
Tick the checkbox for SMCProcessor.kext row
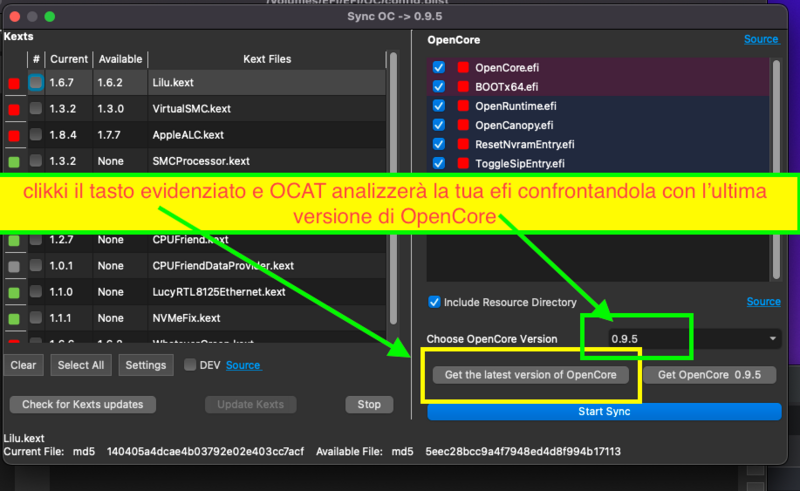[x=36, y=161]
